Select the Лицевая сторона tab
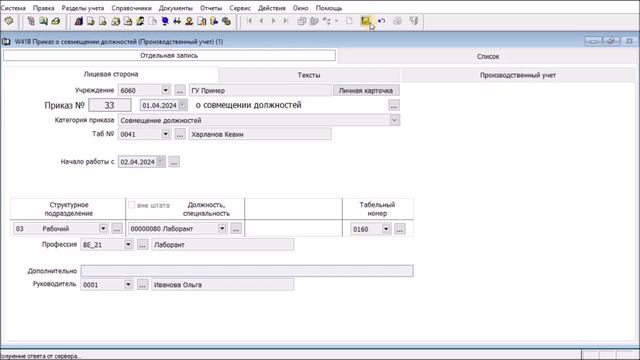 111,74
